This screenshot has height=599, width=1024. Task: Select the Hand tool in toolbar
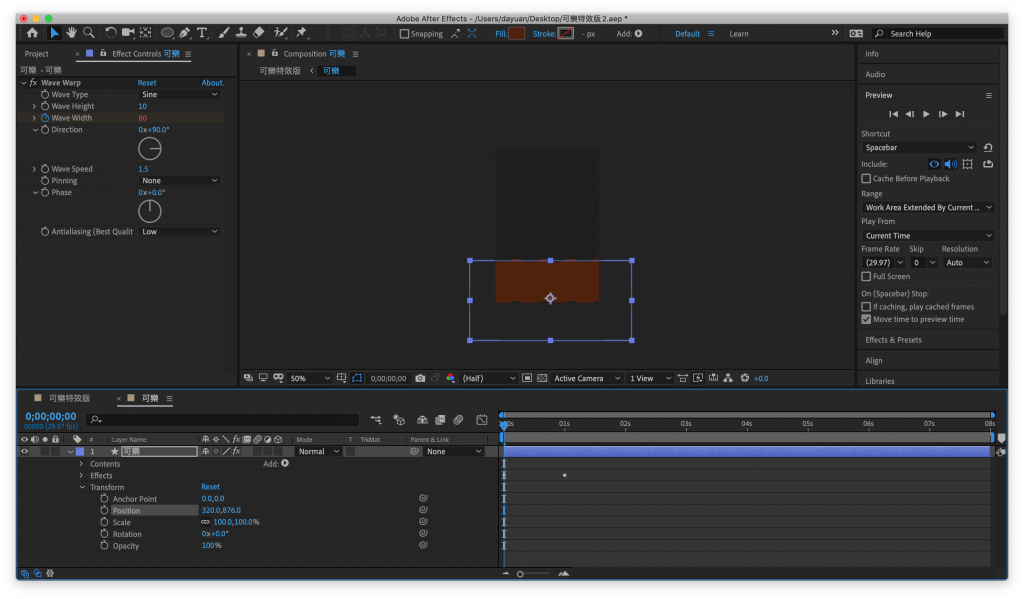pos(72,33)
